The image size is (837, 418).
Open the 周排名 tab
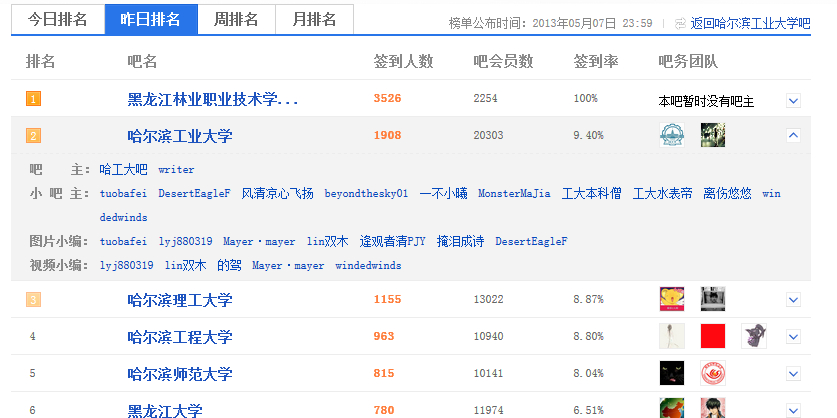point(236,20)
